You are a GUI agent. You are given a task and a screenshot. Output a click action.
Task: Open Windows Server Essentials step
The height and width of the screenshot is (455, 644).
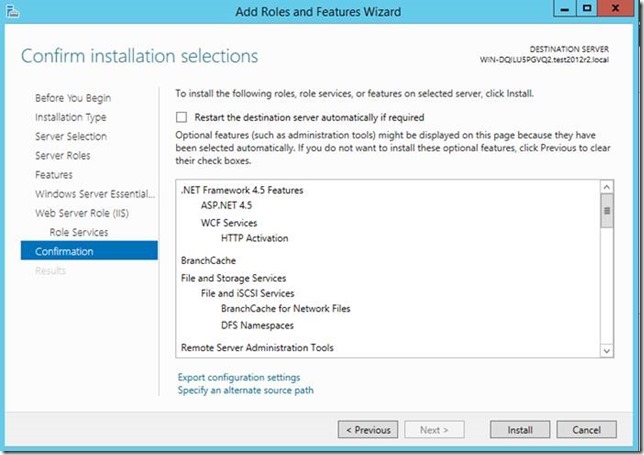[x=95, y=194]
